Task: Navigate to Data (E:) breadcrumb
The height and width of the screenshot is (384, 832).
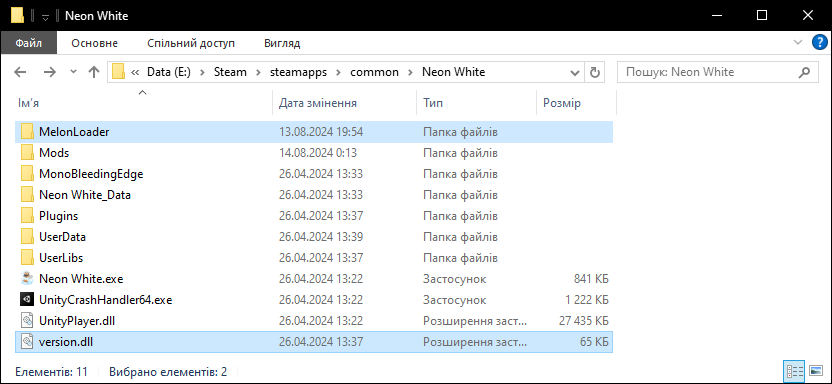Action: coord(170,72)
